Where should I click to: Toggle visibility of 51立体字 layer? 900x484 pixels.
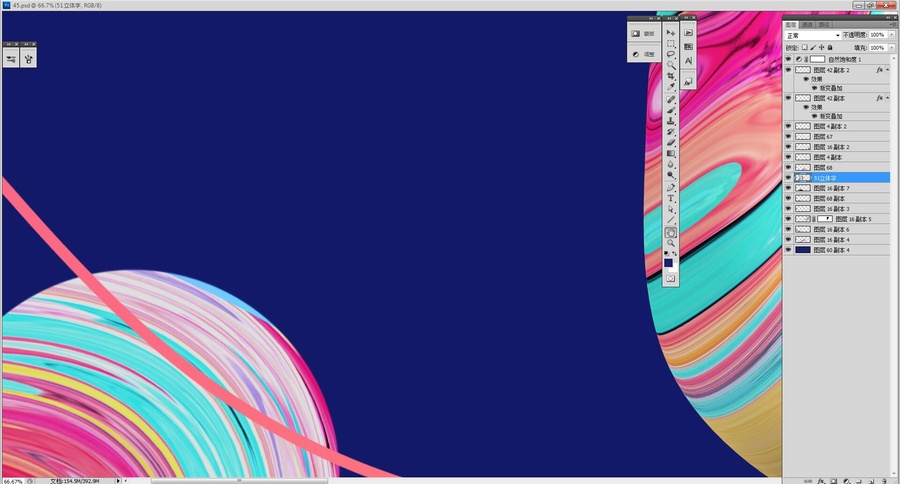(788, 178)
